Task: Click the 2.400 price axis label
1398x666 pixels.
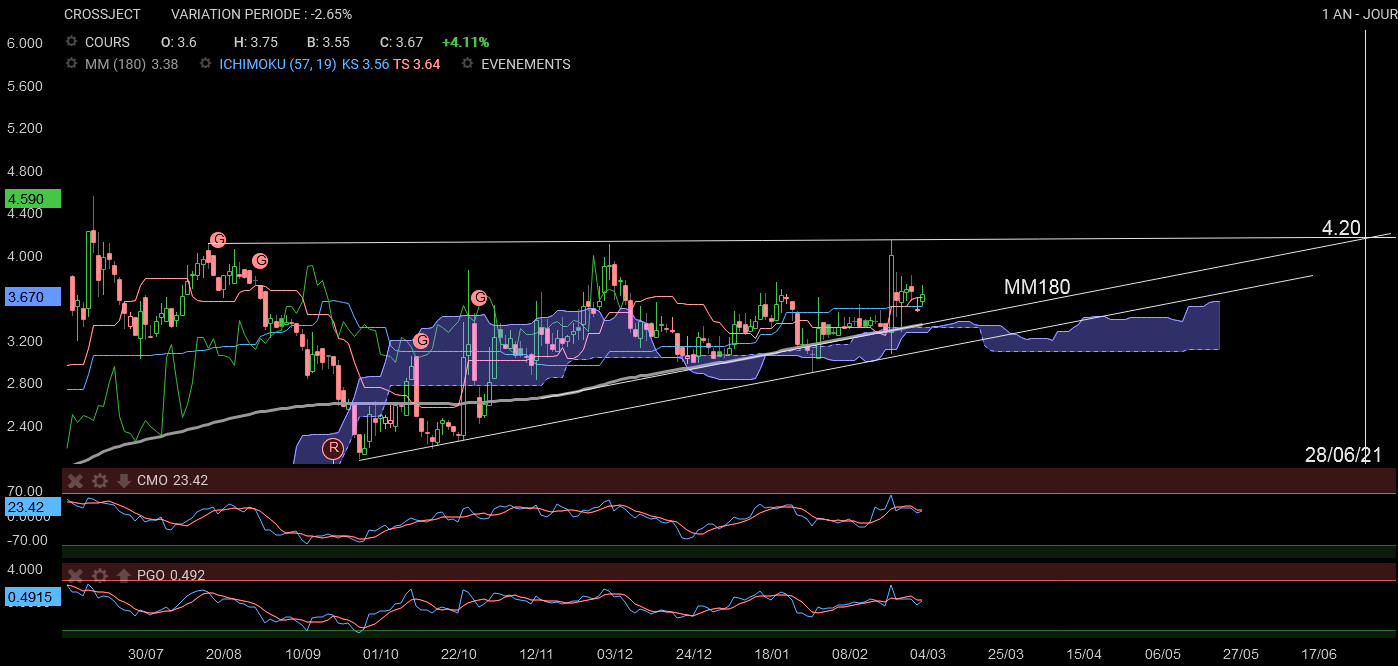Action: pos(25,426)
